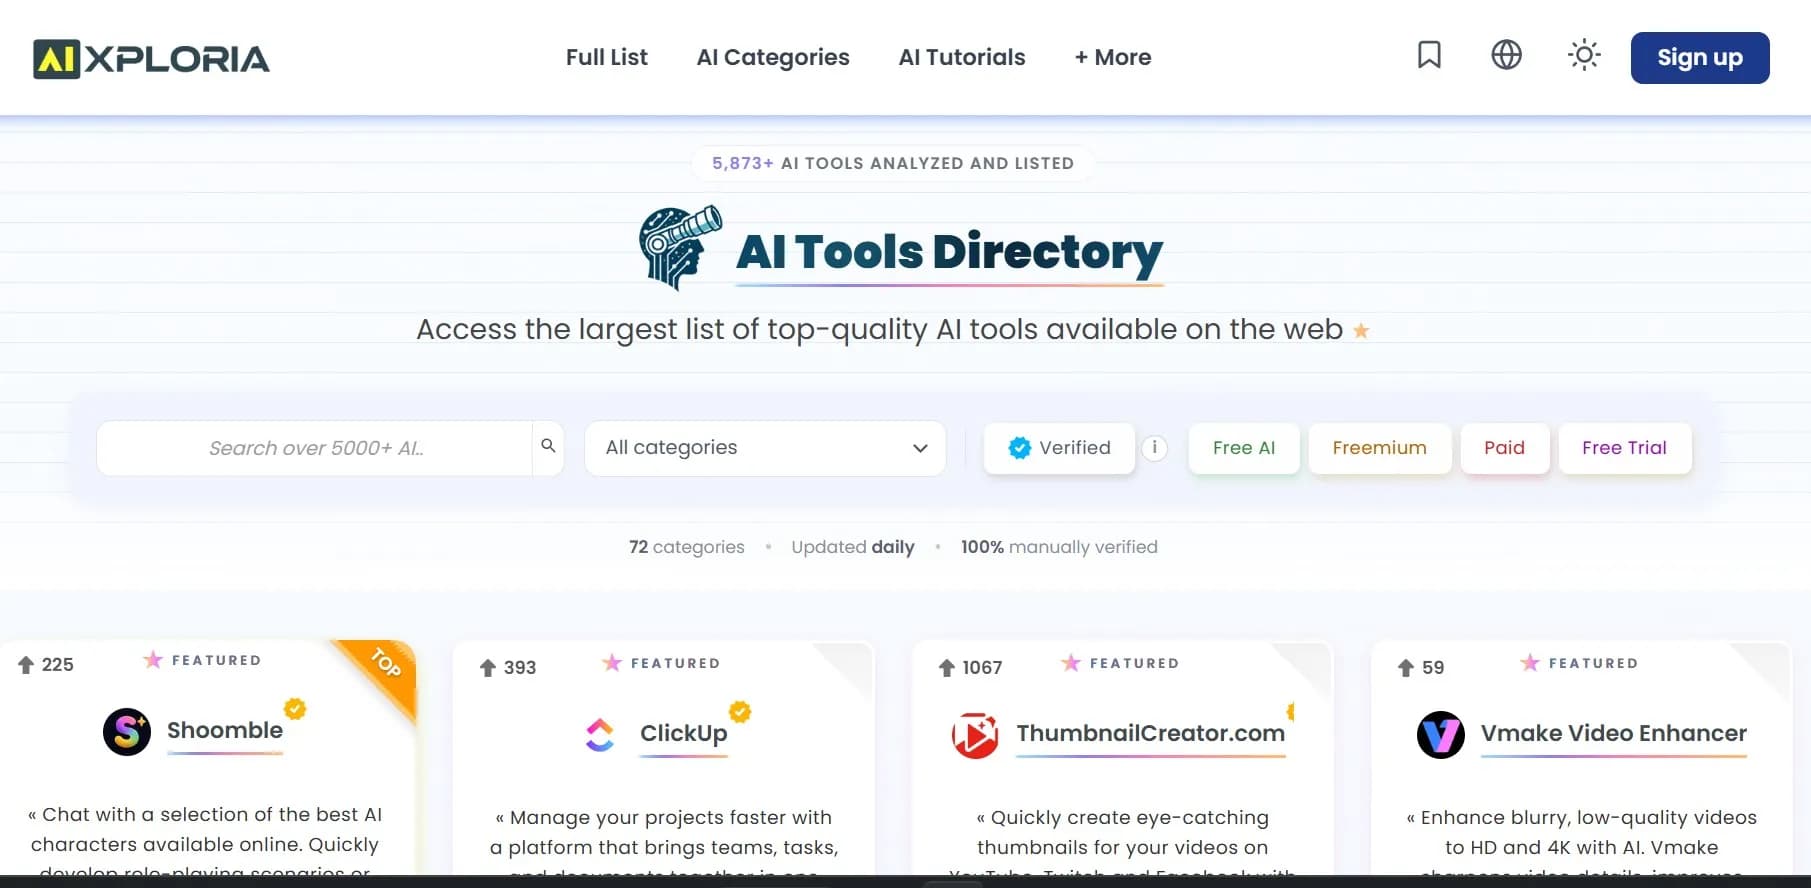The width and height of the screenshot is (1811, 888).
Task: Expand the + More menu
Action: (1113, 57)
